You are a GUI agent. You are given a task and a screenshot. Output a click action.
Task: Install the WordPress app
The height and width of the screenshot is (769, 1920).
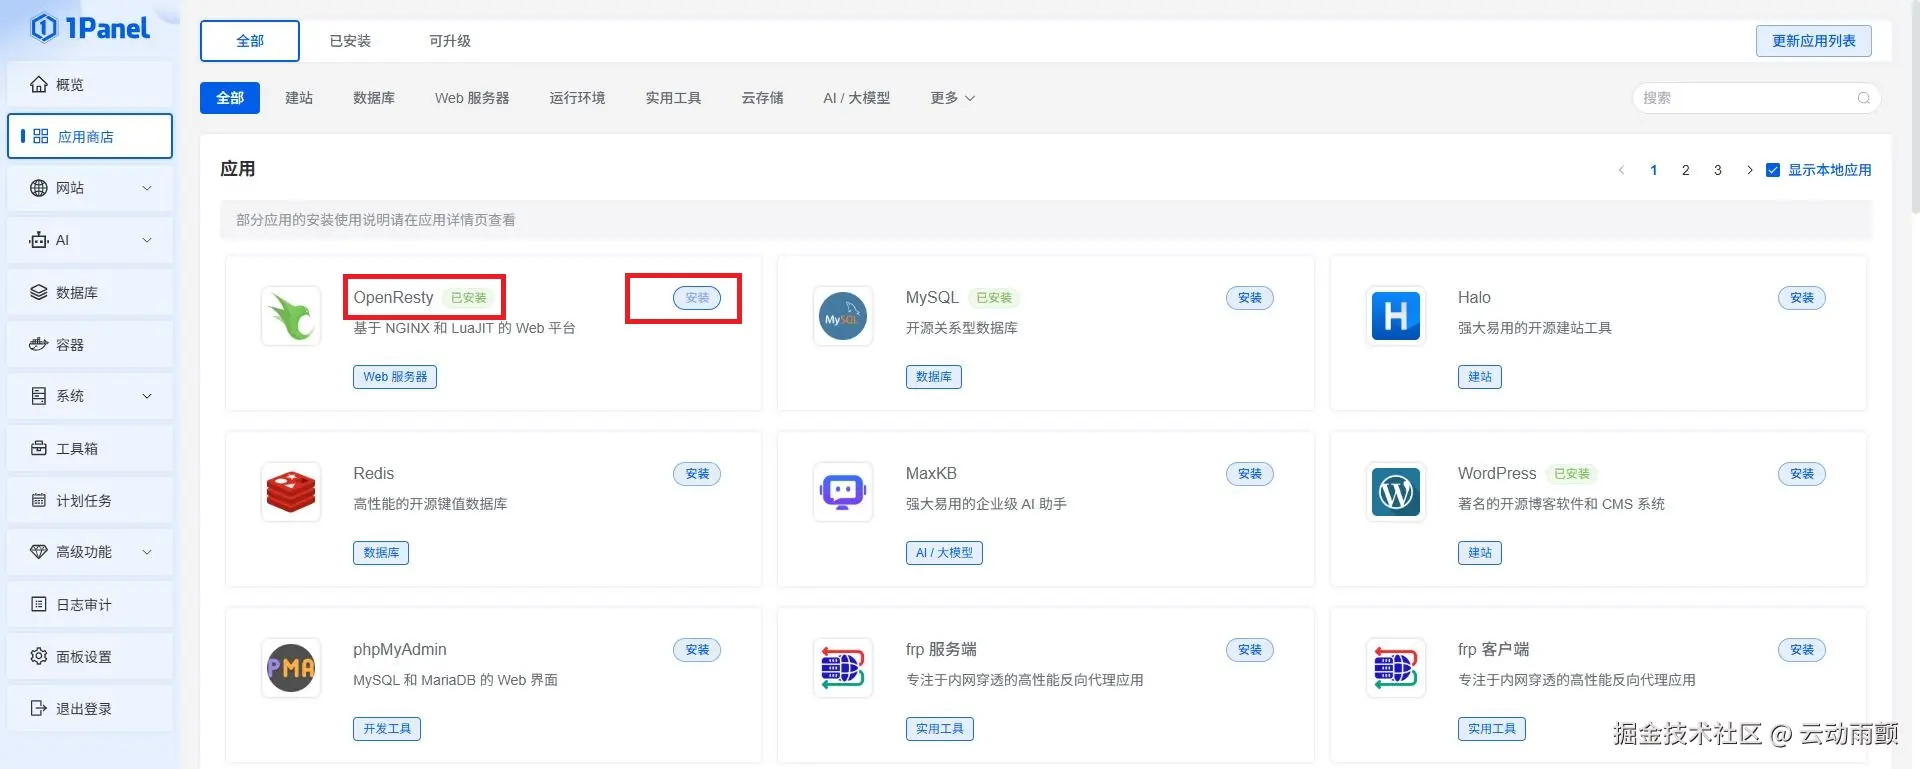click(x=1802, y=474)
